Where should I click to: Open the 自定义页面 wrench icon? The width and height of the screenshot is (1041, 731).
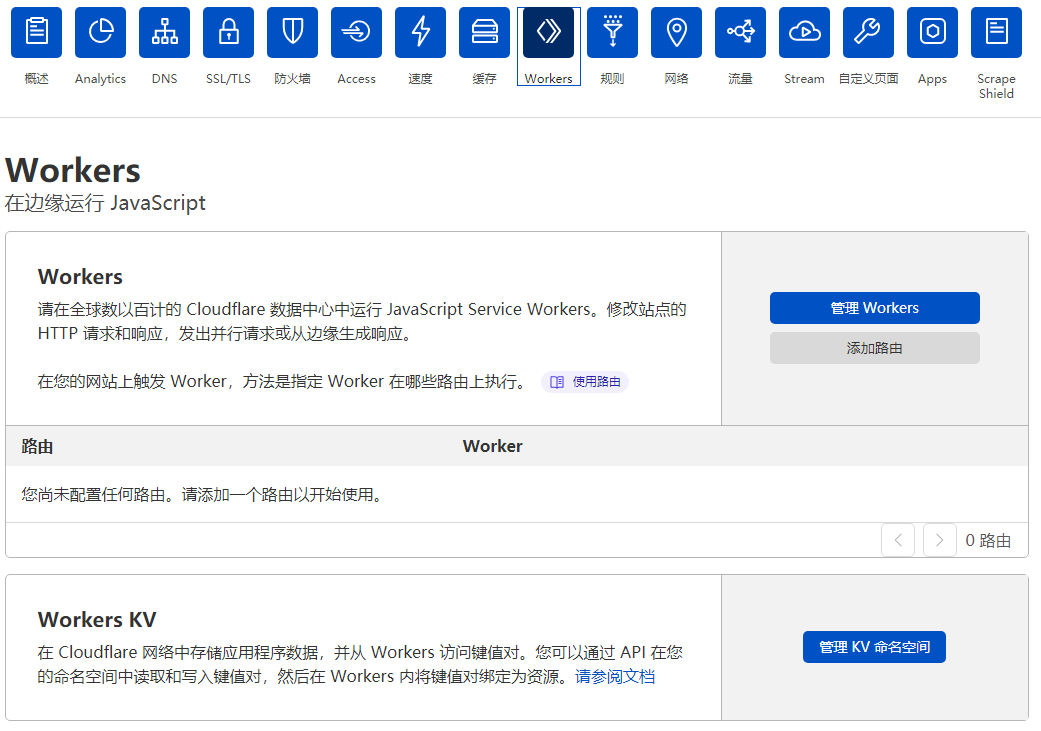click(868, 32)
